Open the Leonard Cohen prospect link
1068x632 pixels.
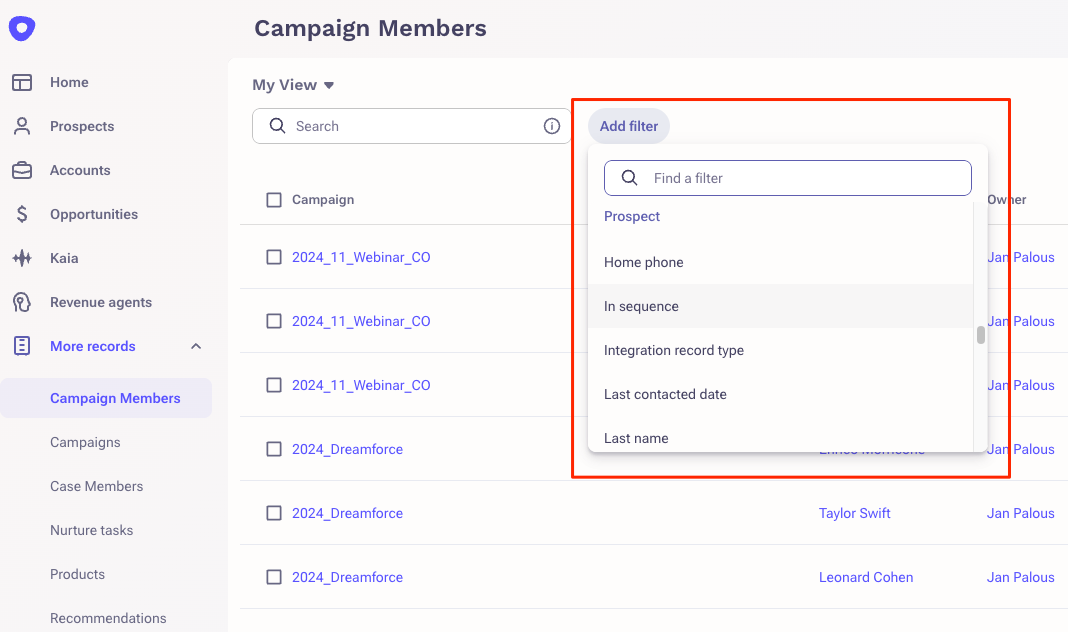click(x=865, y=577)
